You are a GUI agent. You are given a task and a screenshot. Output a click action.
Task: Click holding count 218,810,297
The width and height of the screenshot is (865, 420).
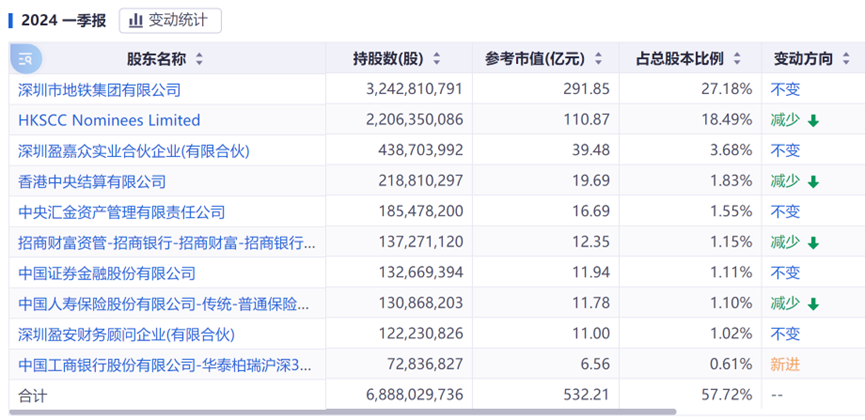(x=420, y=181)
